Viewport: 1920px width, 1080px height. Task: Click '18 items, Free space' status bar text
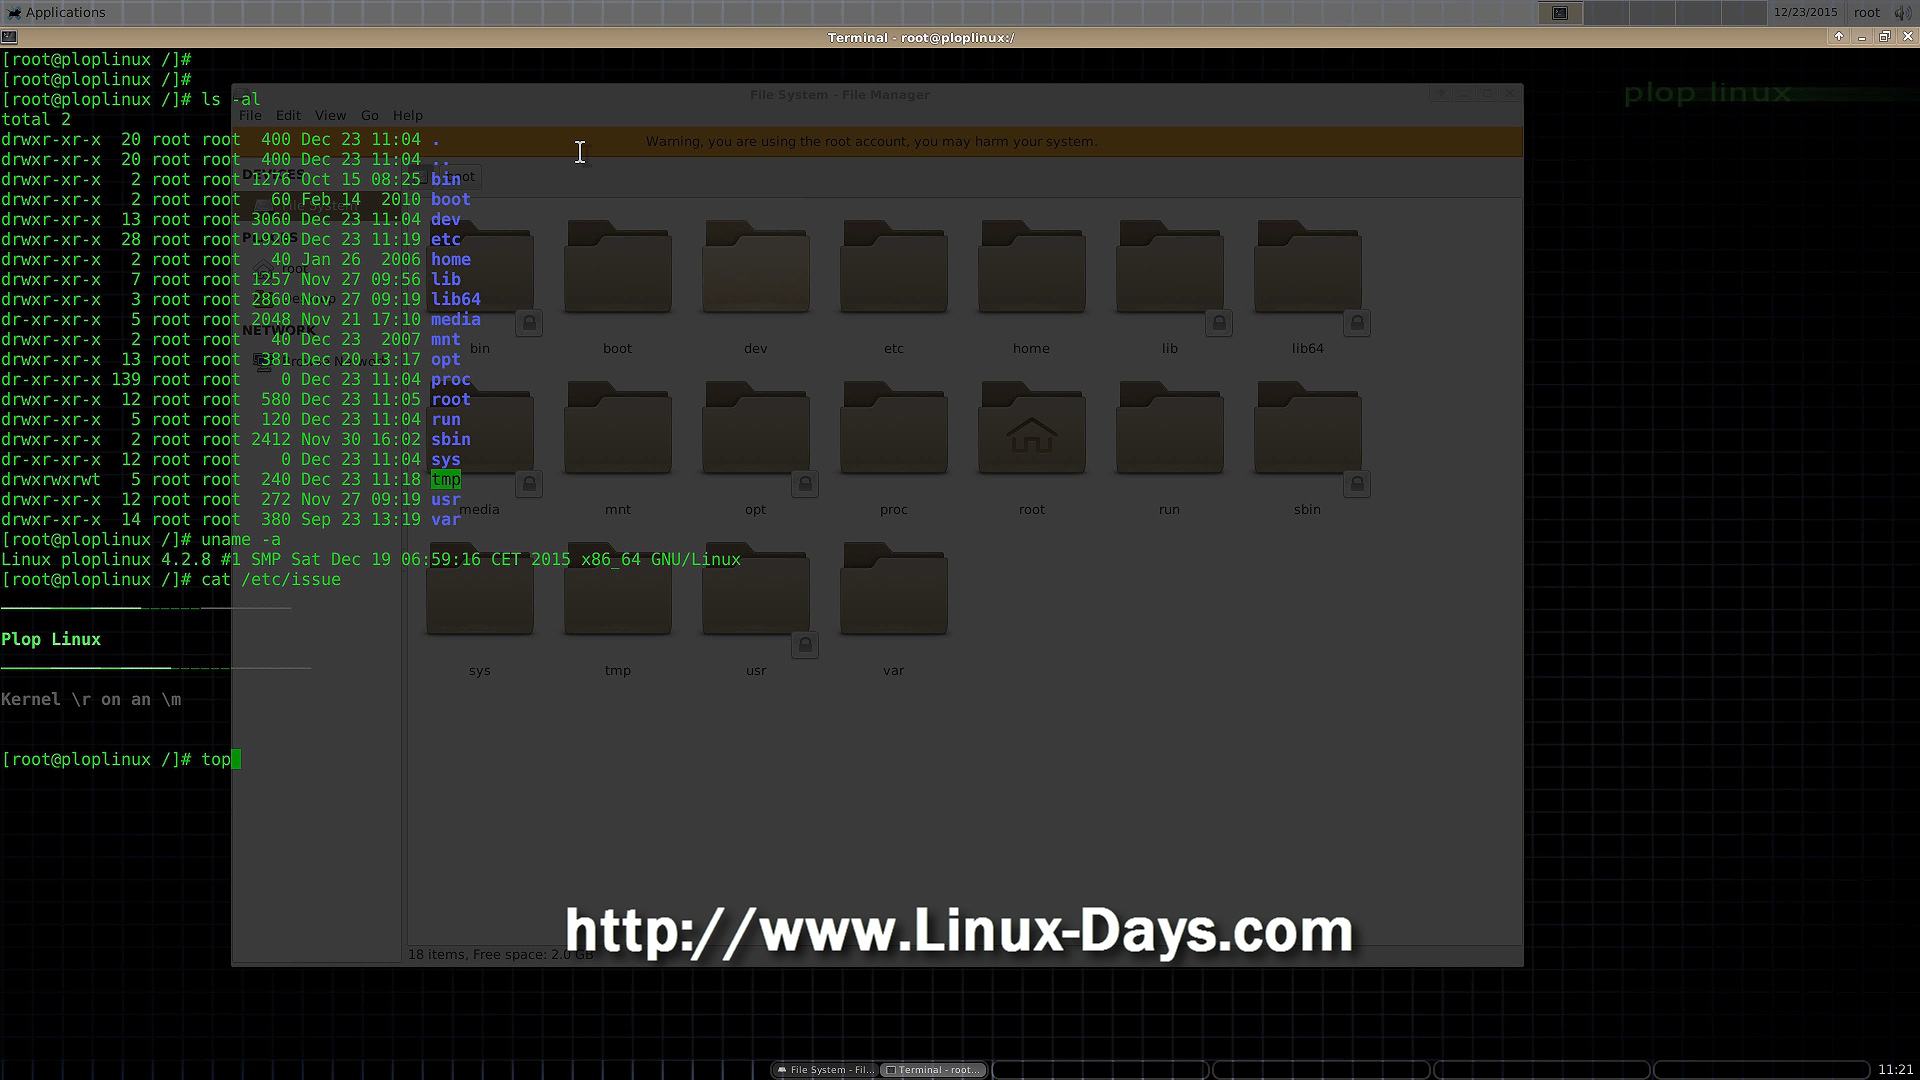click(500, 954)
